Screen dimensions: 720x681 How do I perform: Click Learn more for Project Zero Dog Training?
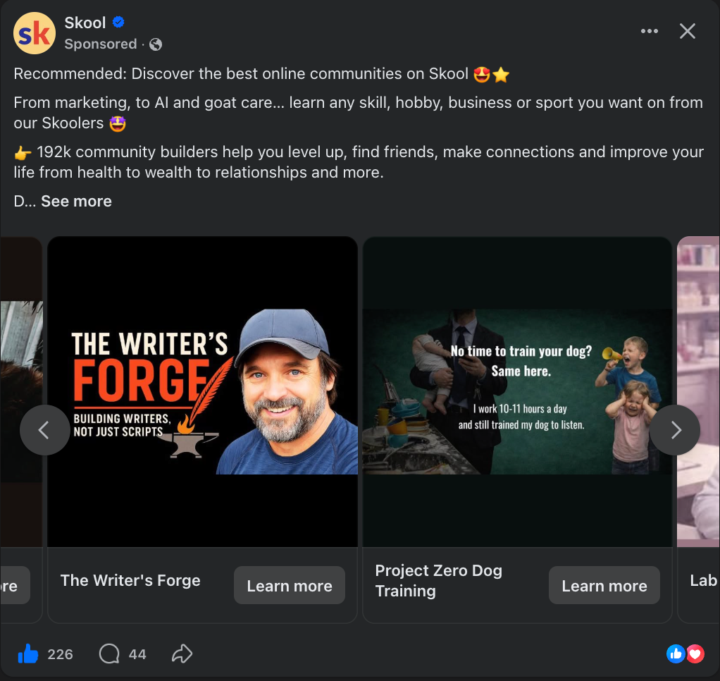[604, 585]
